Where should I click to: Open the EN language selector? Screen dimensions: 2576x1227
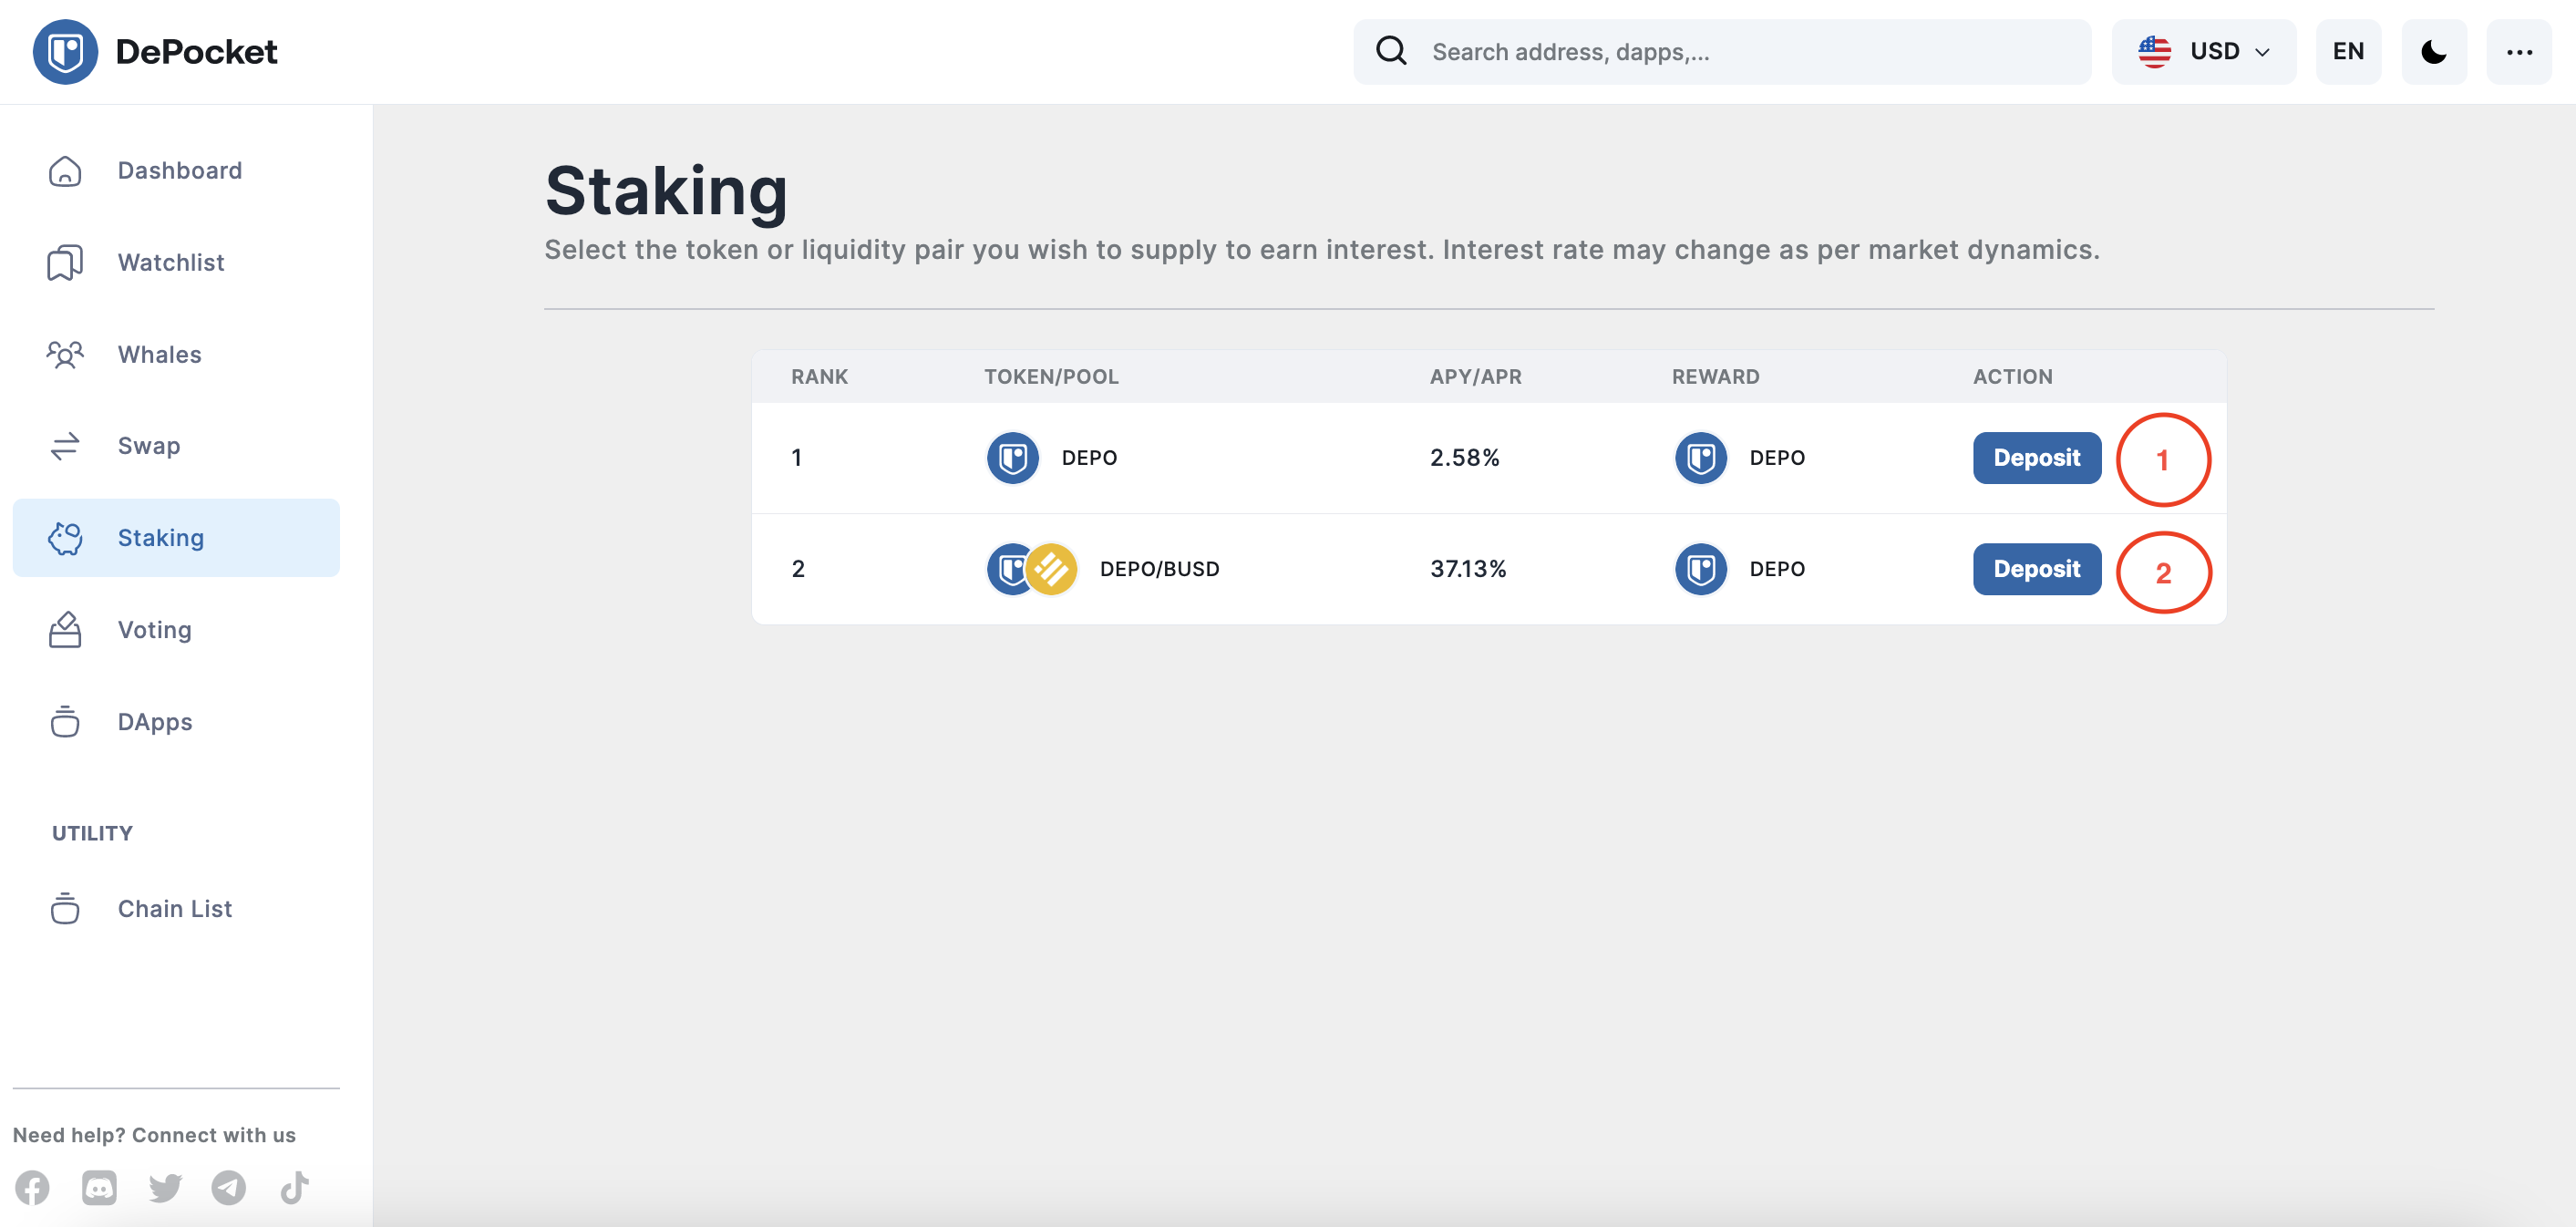click(x=2348, y=52)
